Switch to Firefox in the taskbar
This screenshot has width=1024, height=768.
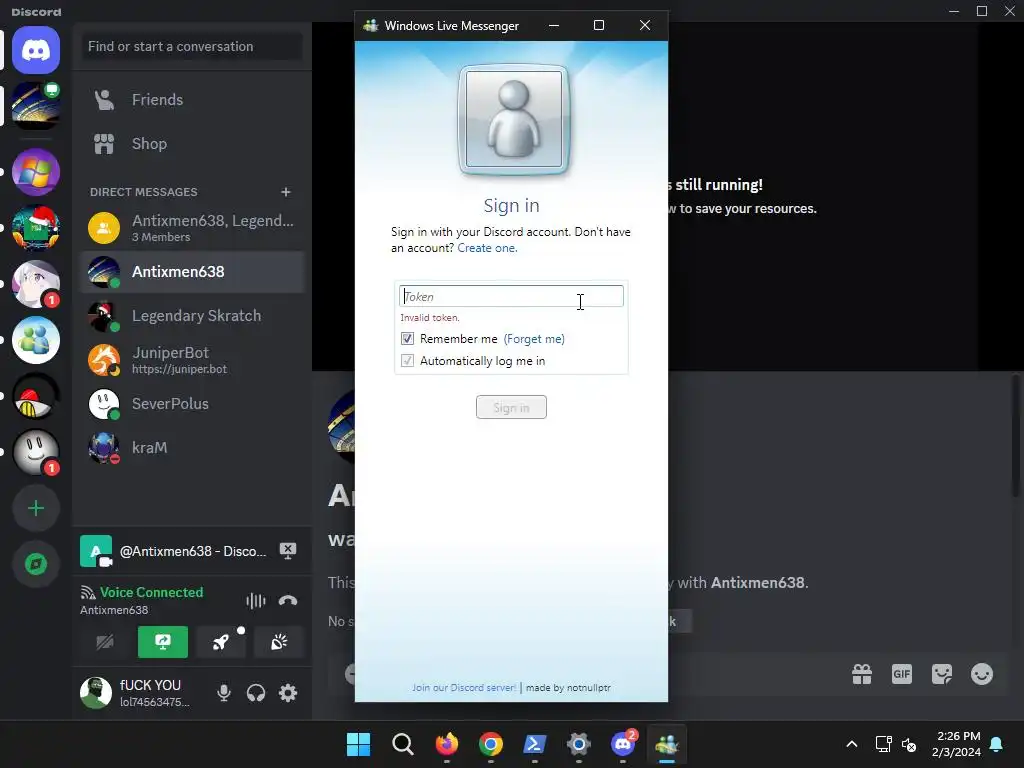[x=447, y=744]
